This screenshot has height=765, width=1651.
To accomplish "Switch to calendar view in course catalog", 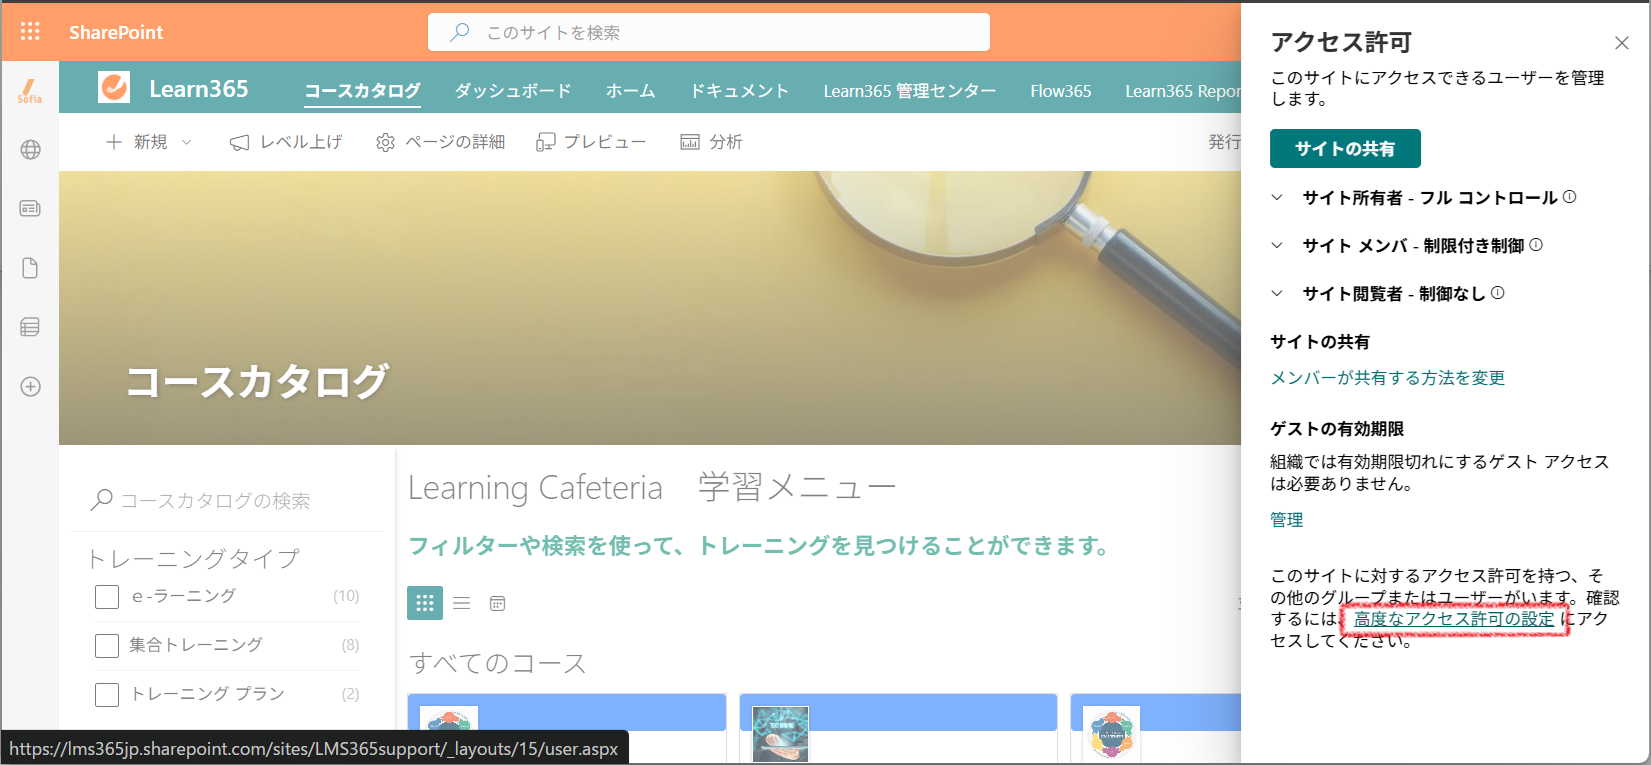I will coord(497,603).
